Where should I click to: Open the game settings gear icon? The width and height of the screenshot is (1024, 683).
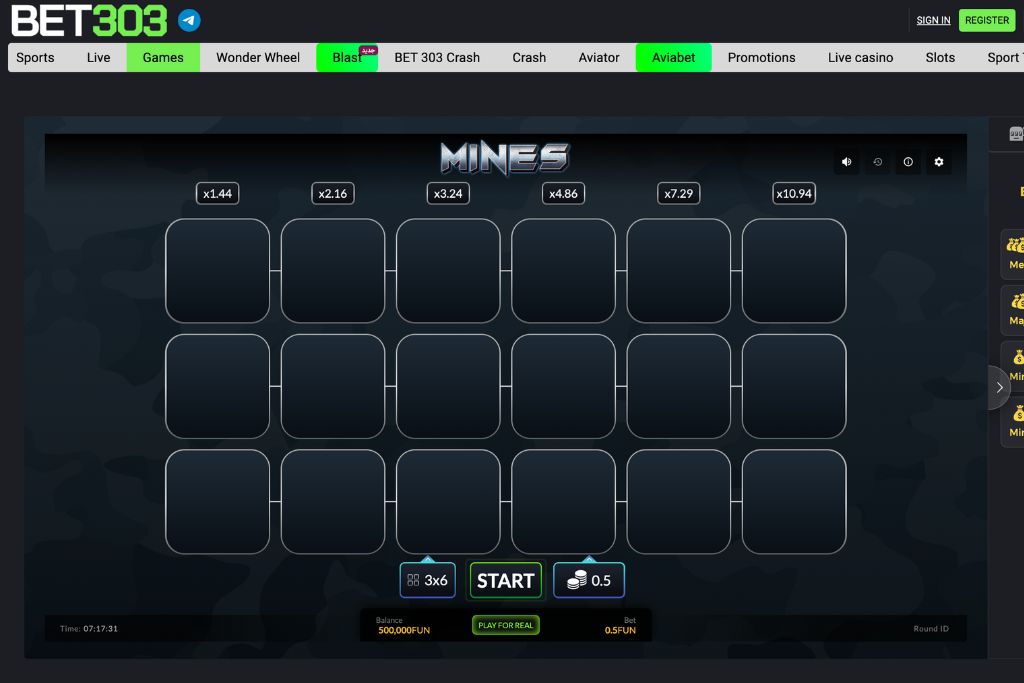(x=938, y=162)
